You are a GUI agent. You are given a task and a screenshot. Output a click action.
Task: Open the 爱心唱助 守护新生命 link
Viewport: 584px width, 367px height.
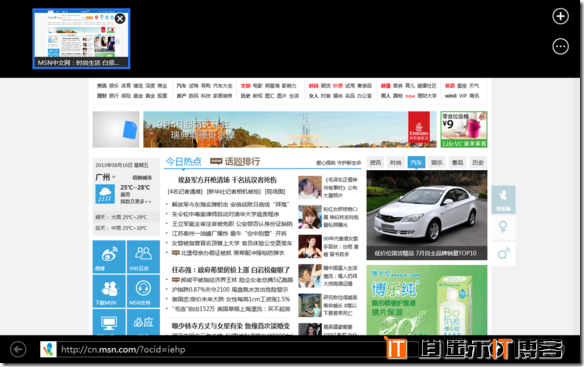[339, 163]
